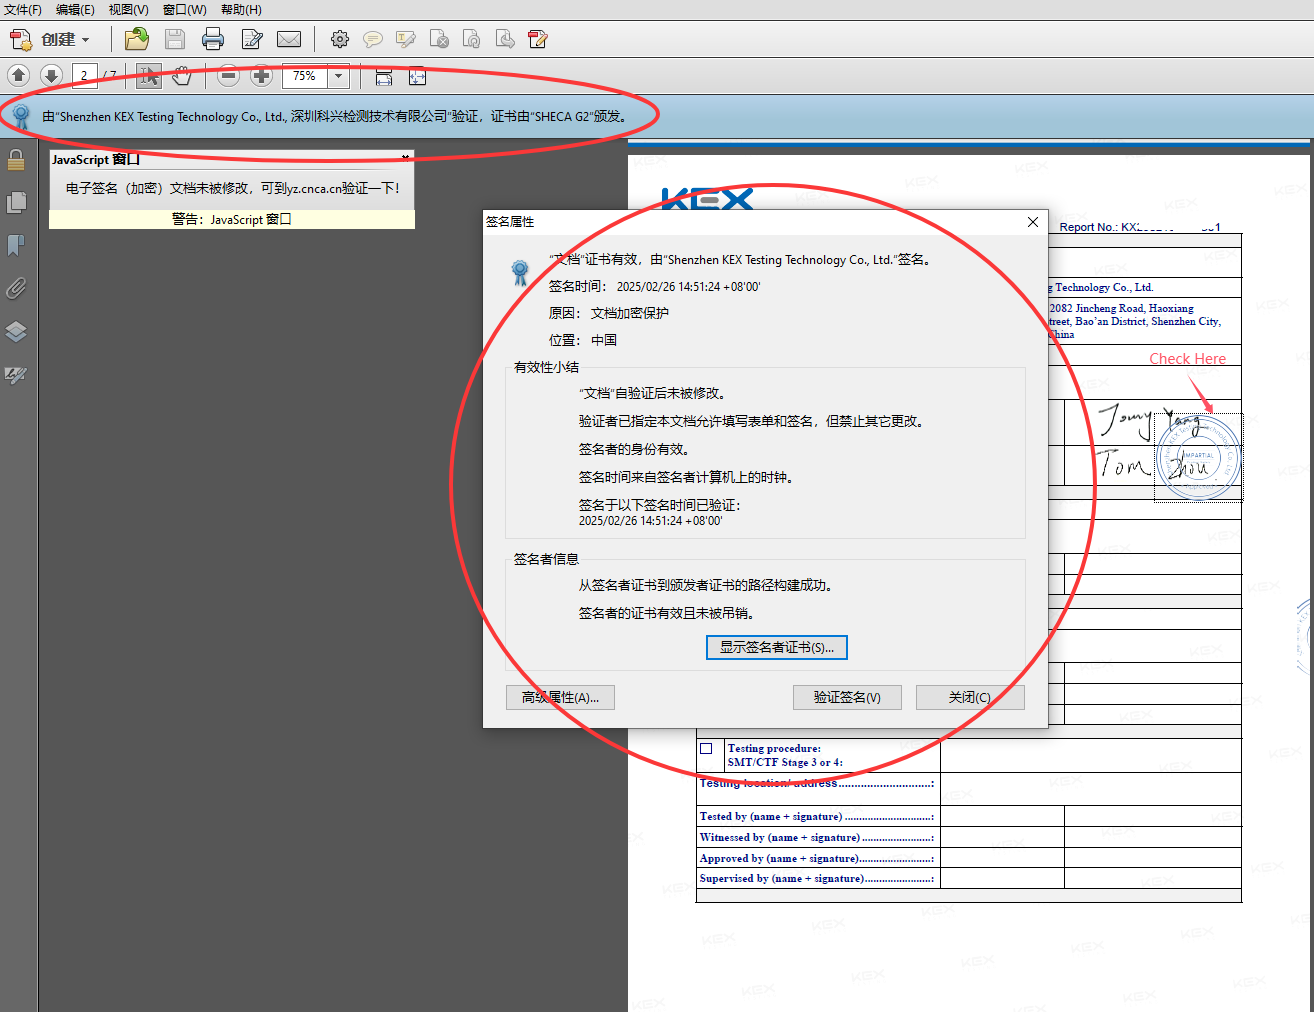
Task: Click the text "文档"自验证后未被修改。
Action: [652, 393]
